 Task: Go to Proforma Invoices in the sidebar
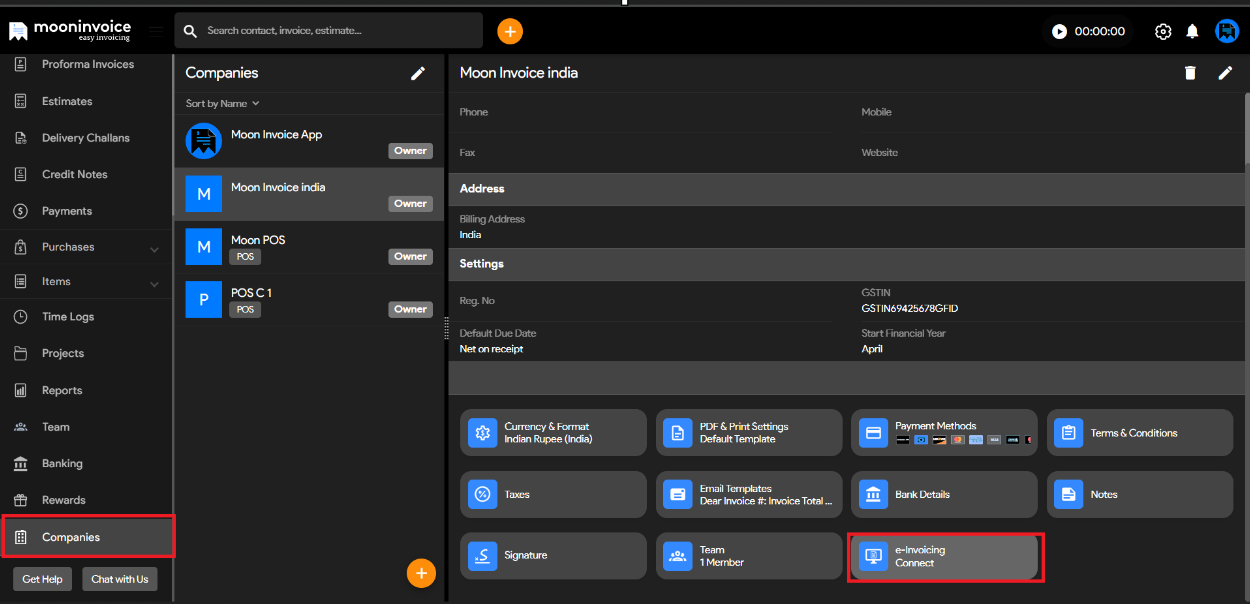click(x=87, y=64)
